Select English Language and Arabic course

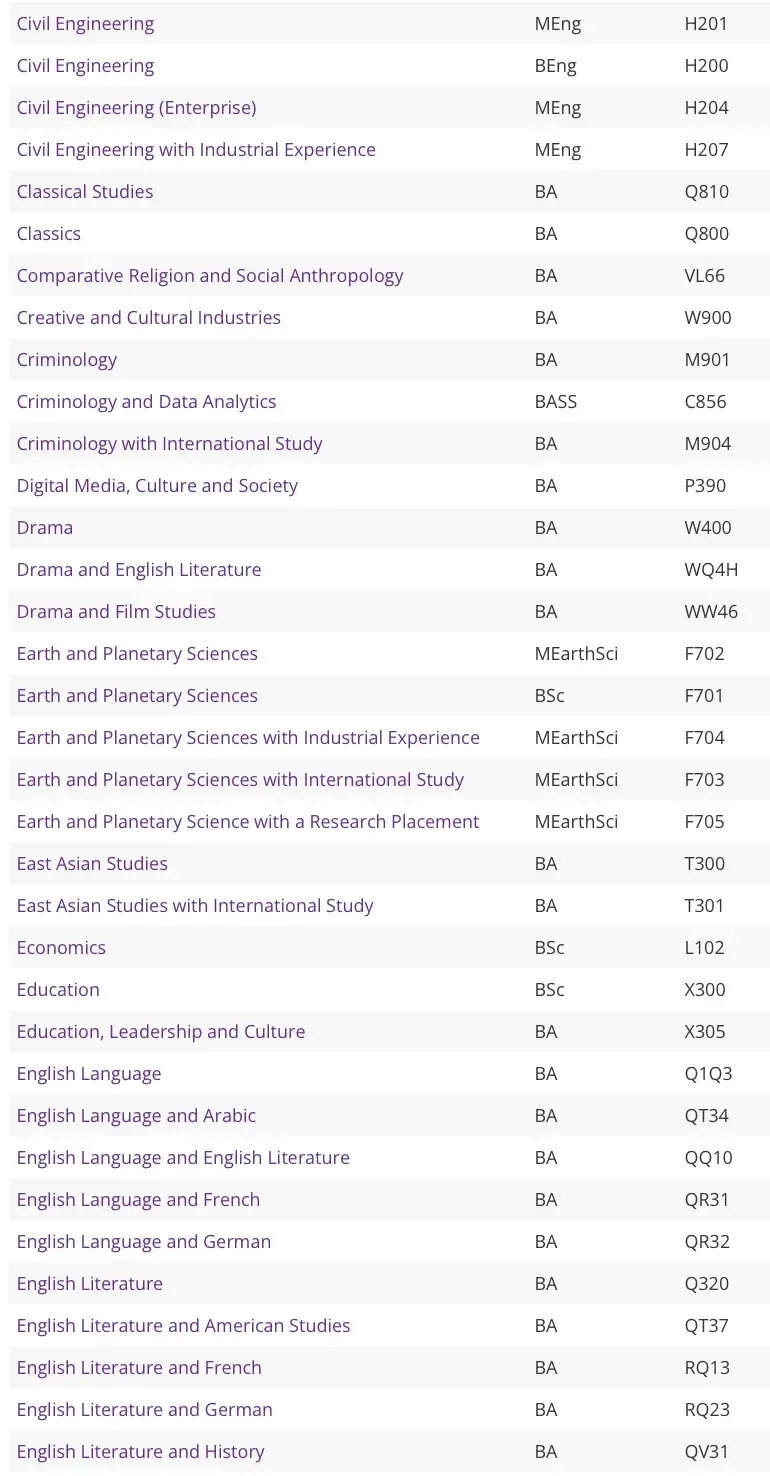pos(136,1116)
